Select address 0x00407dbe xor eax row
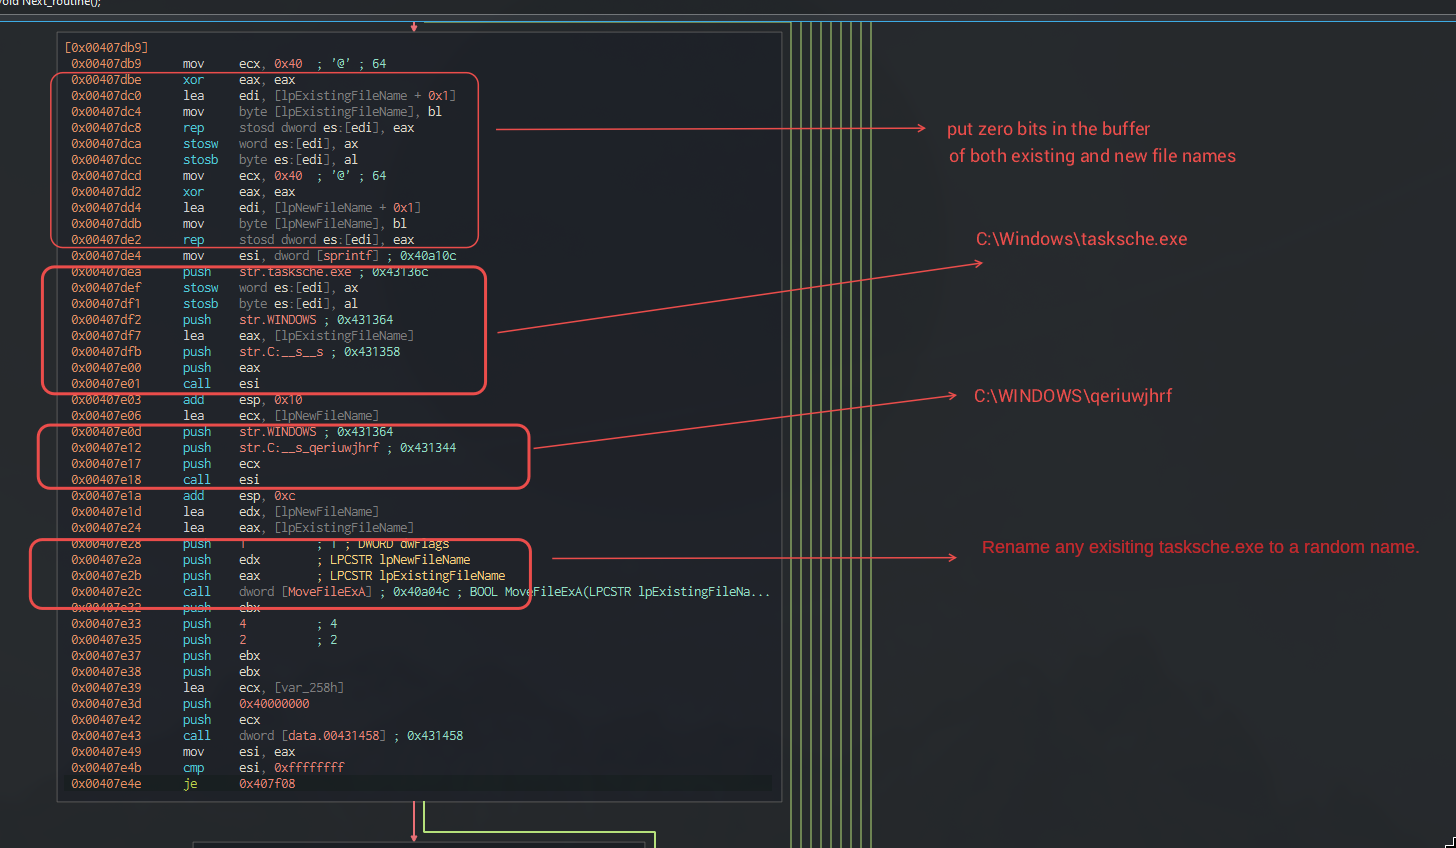Screen dimensions: 1456x848 183,79
